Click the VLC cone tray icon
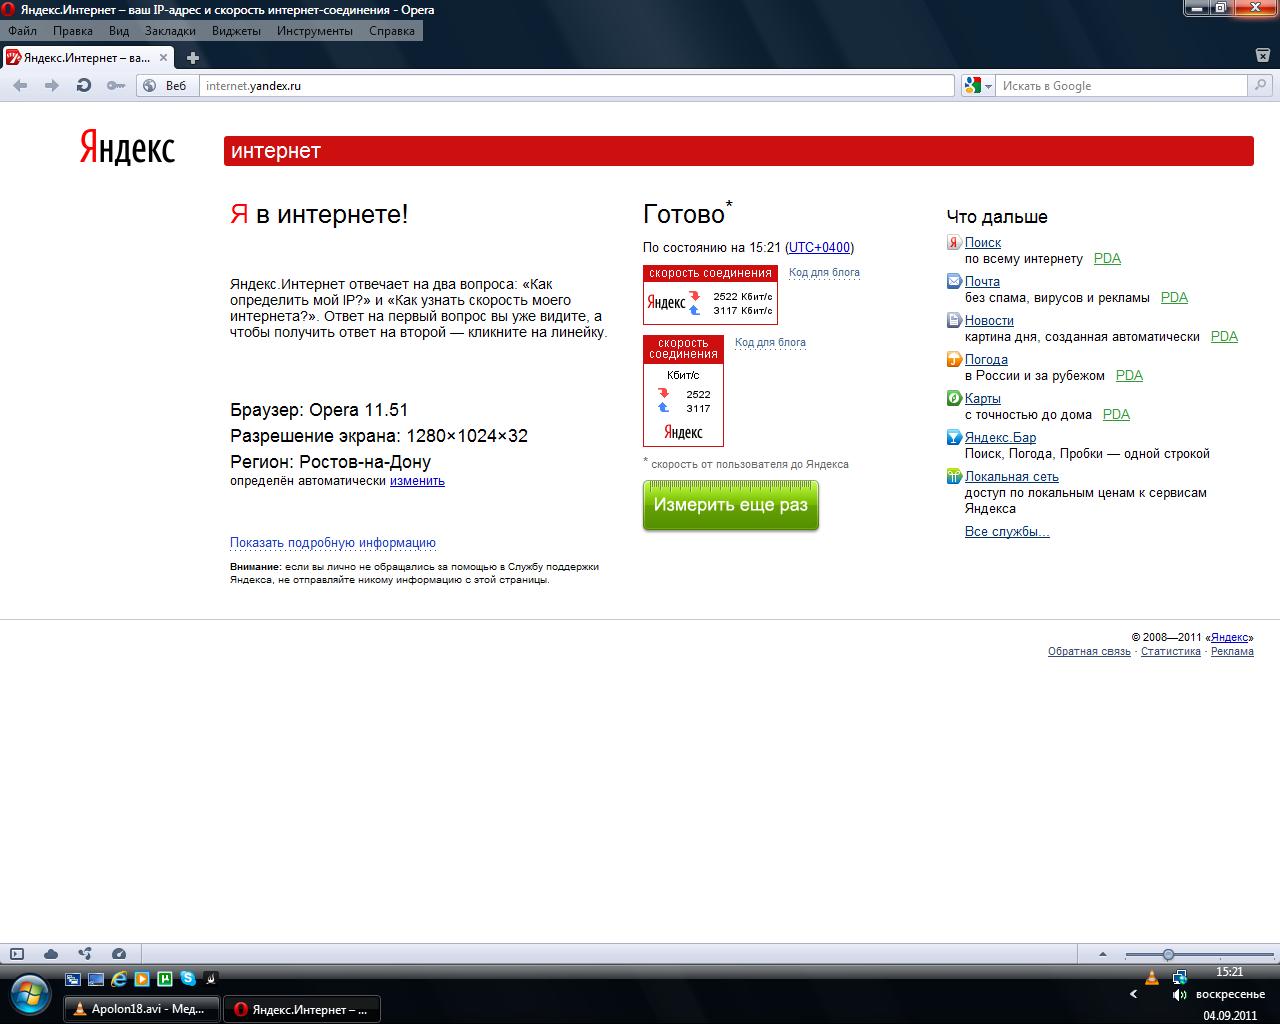Image resolution: width=1280 pixels, height=1024 pixels. pos(1152,977)
